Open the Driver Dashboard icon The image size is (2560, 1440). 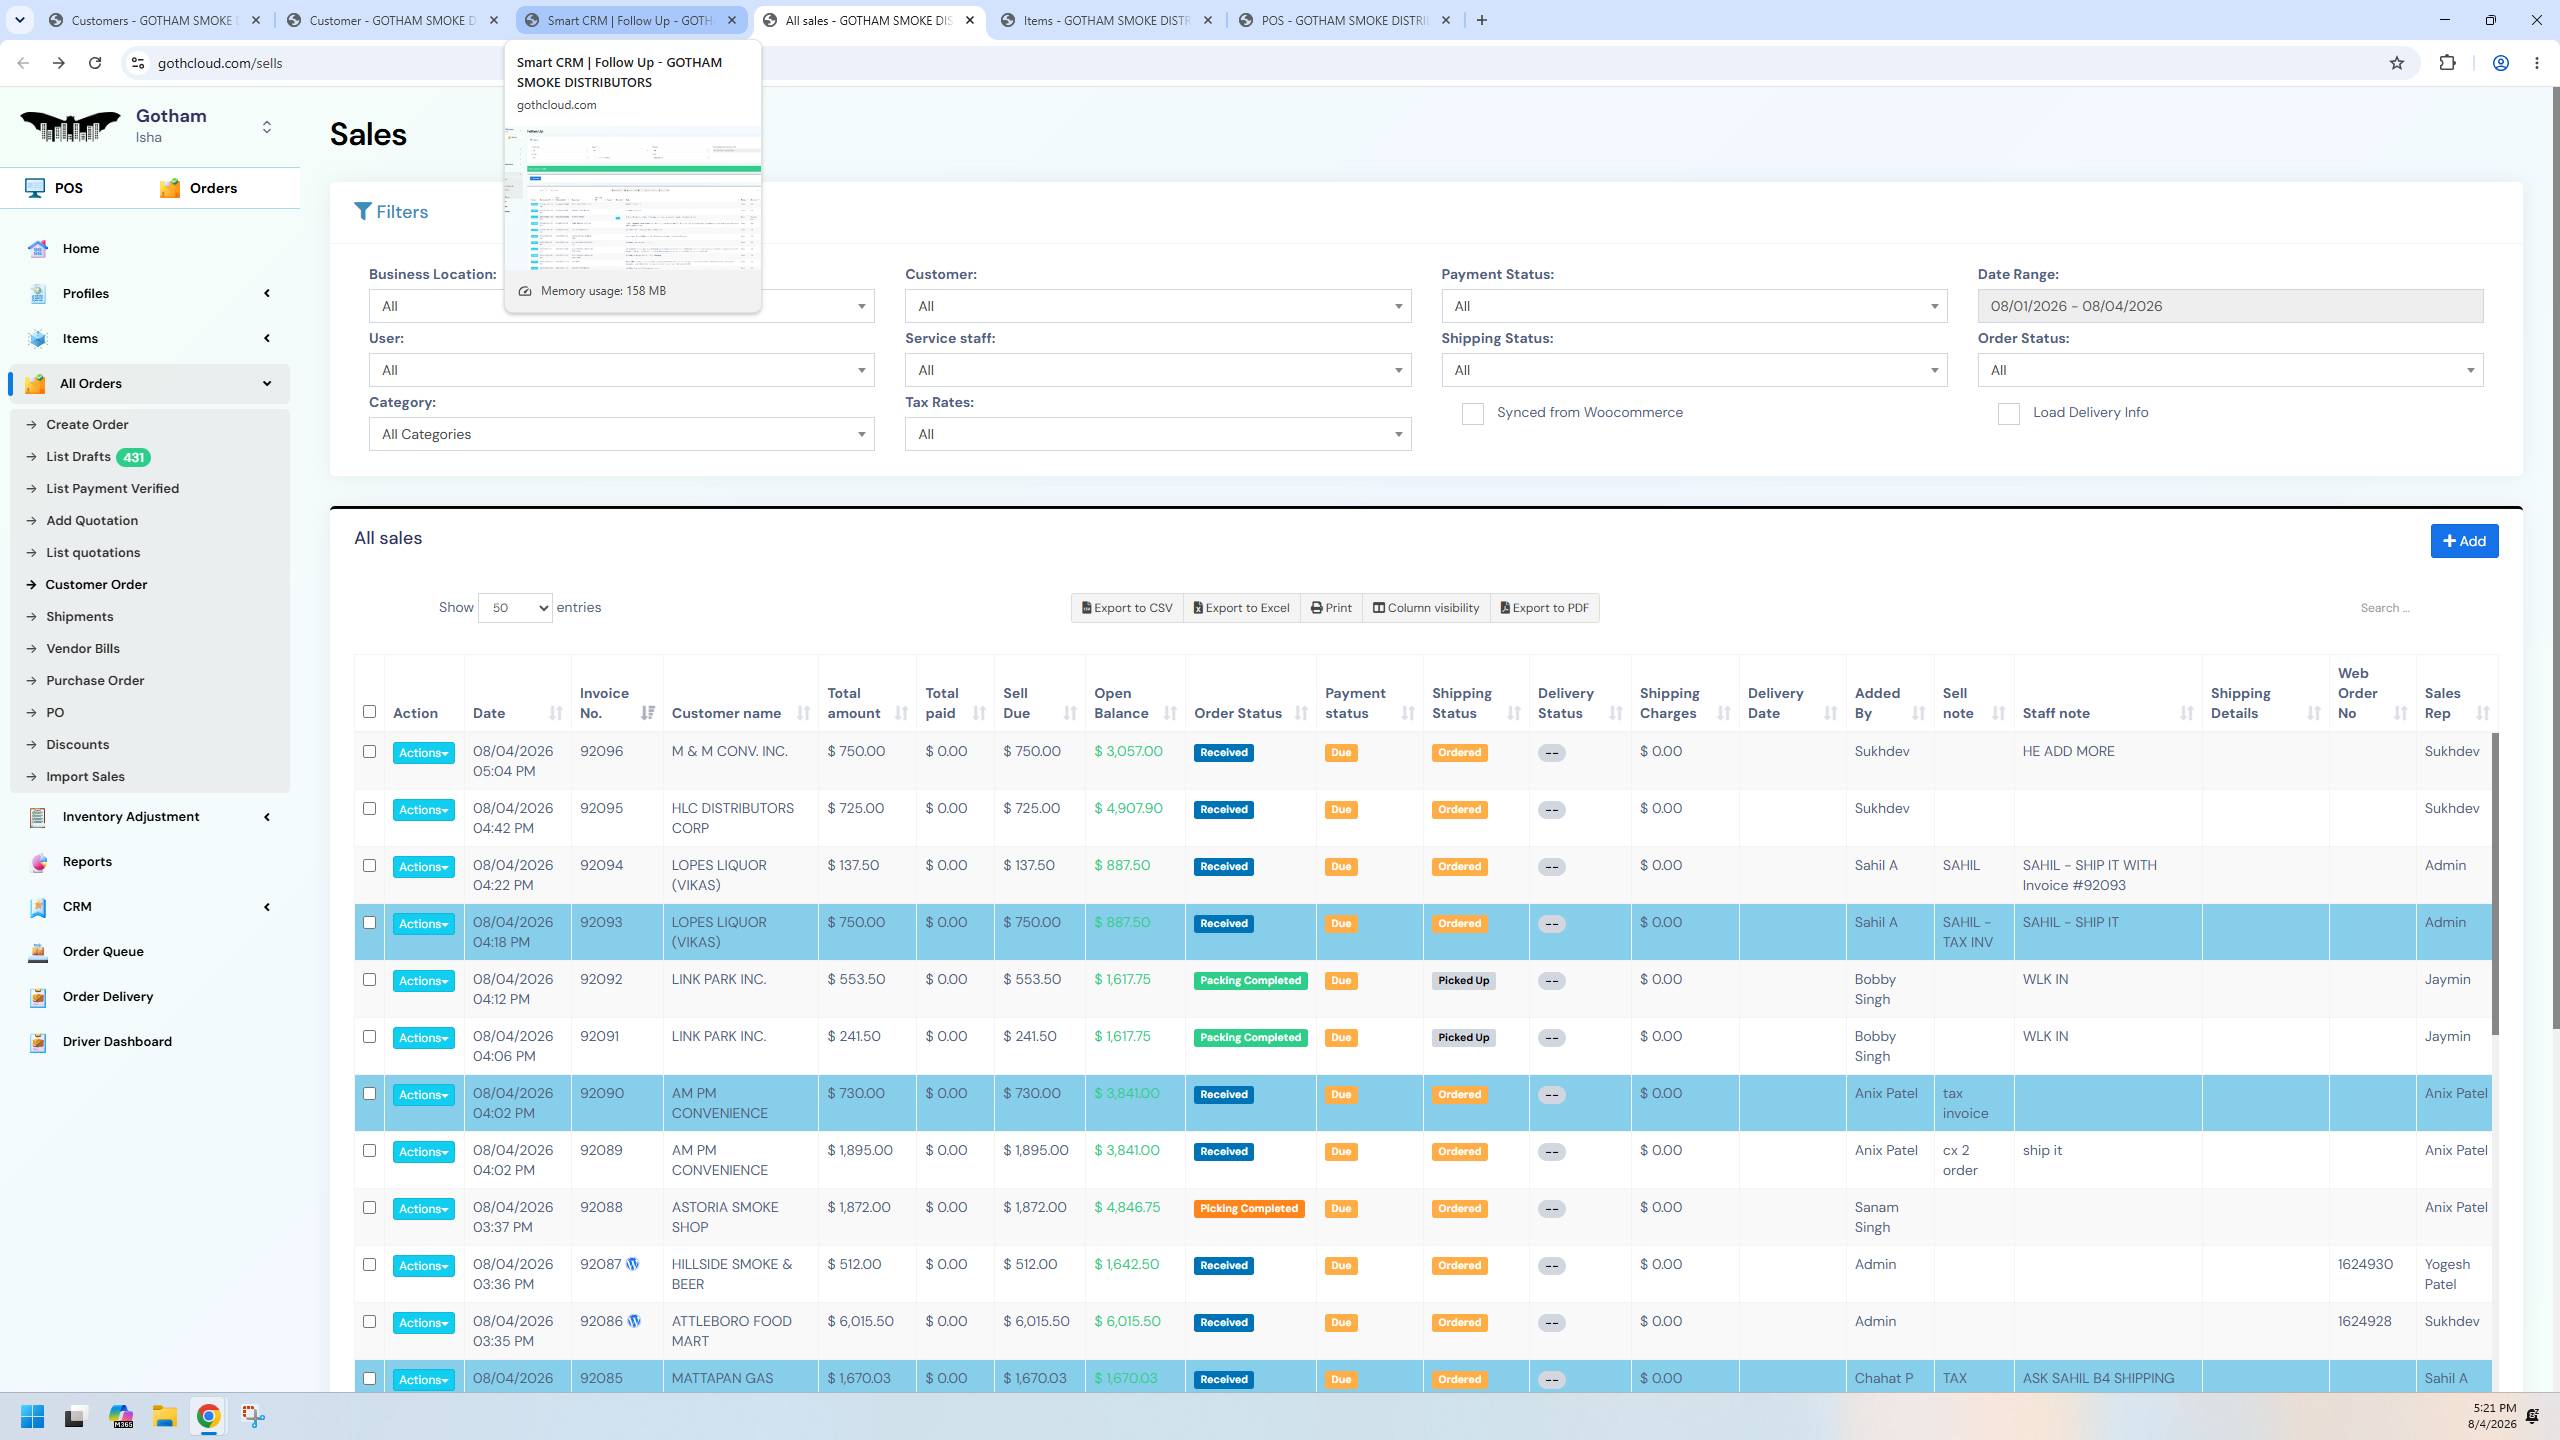pyautogui.click(x=38, y=1042)
